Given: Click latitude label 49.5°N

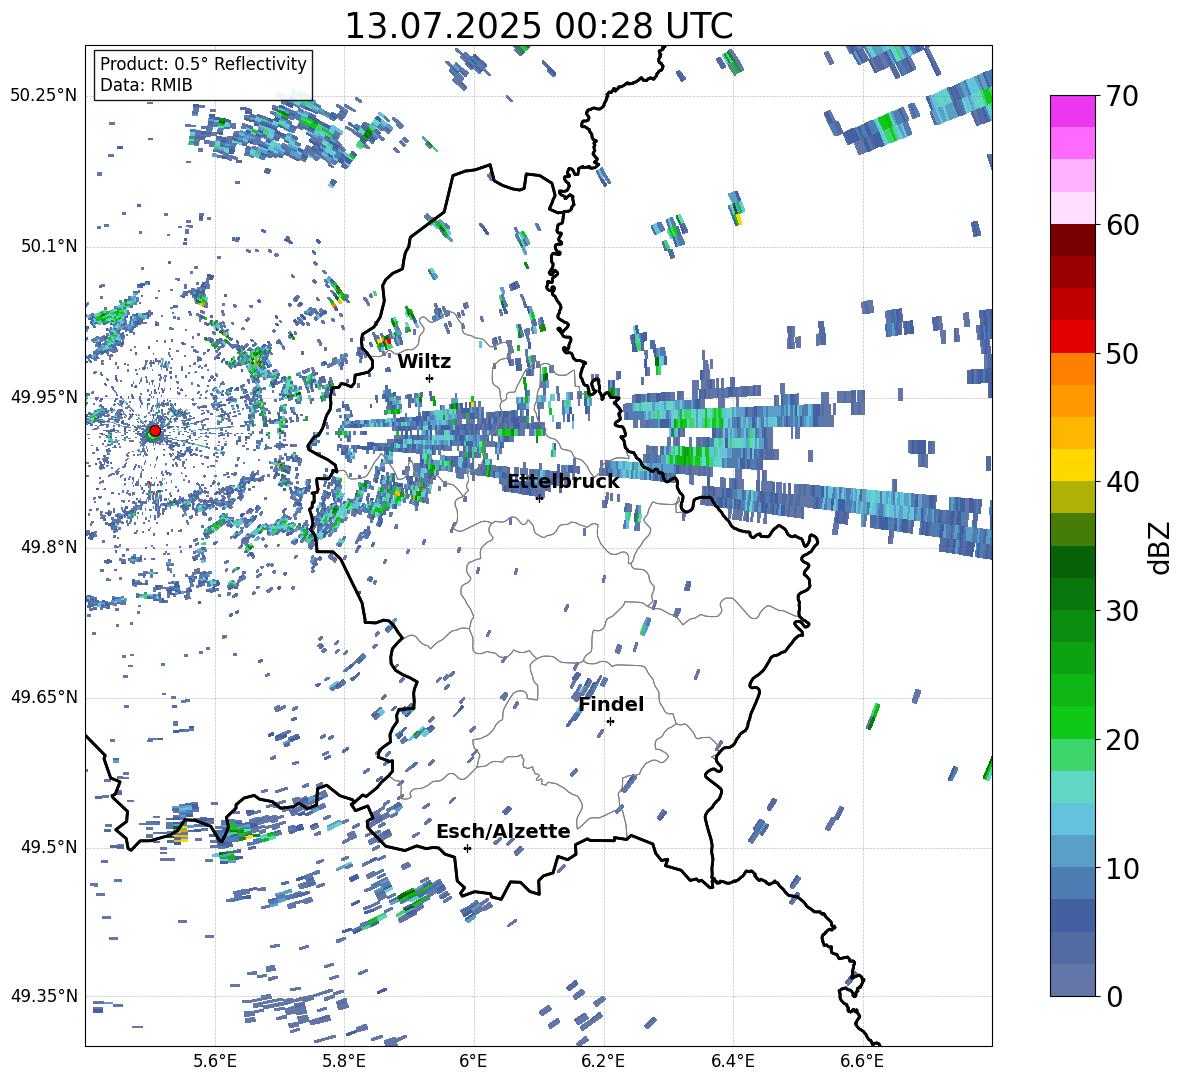Looking at the screenshot, I should pos(48,847).
